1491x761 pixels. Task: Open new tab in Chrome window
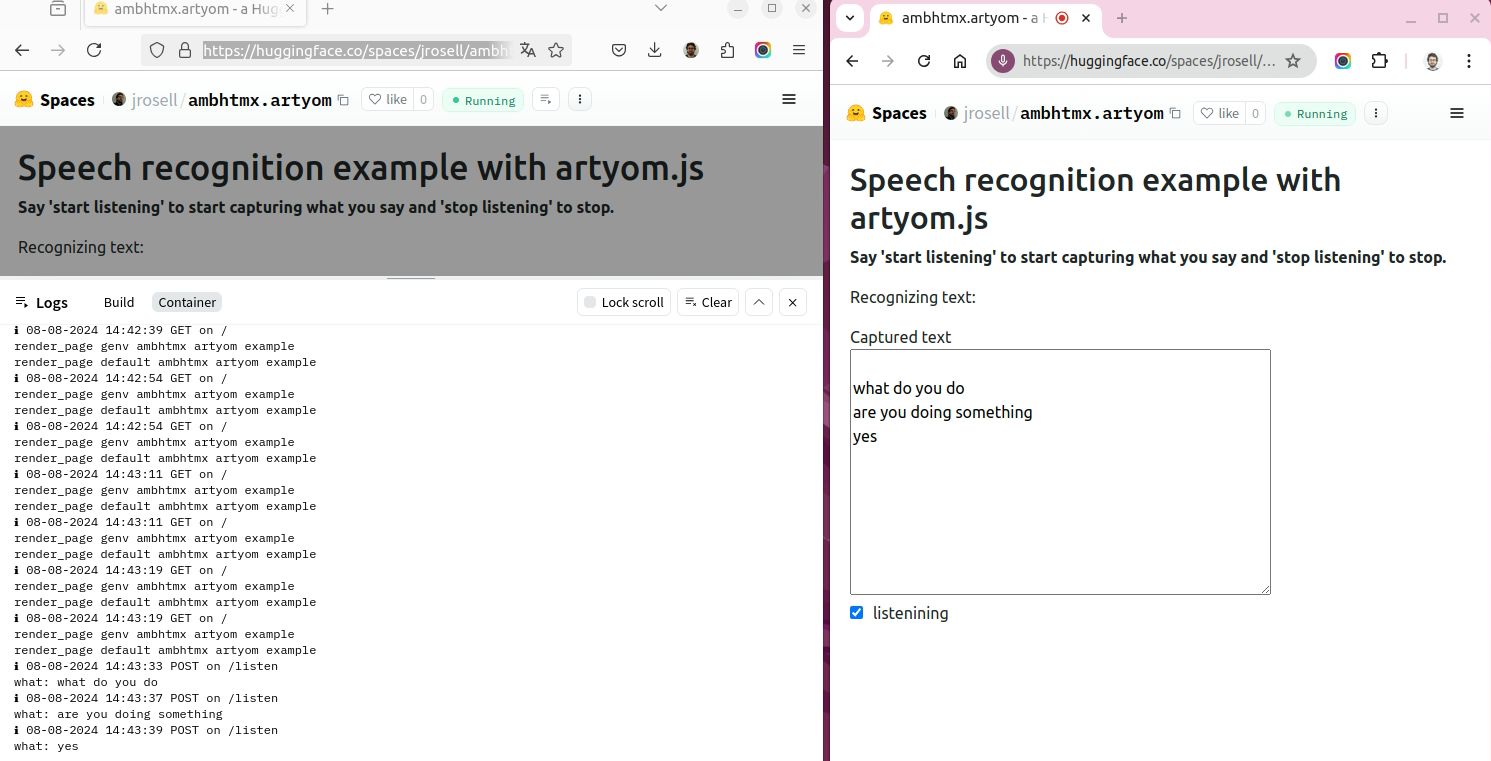coord(1122,18)
